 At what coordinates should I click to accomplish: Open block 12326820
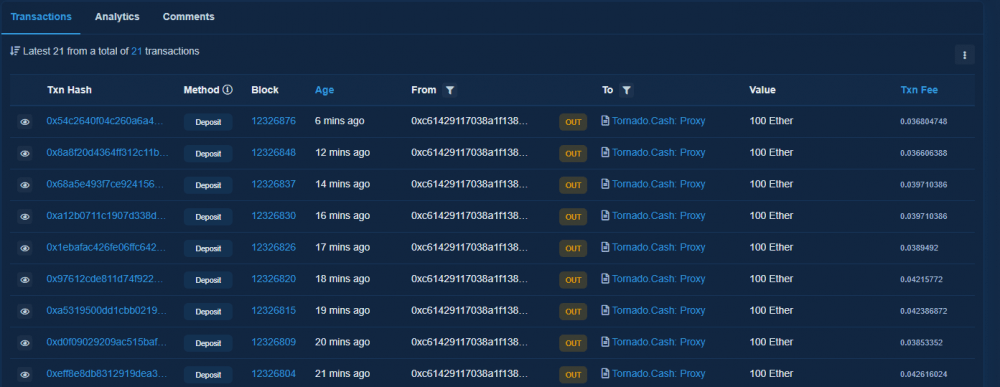(x=274, y=279)
